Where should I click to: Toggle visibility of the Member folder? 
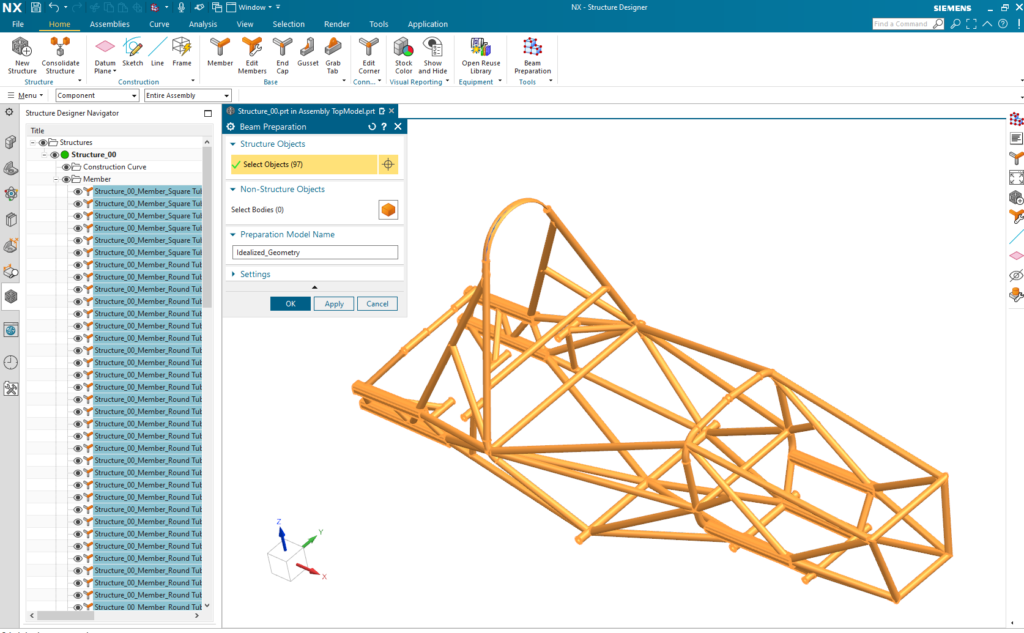67,179
